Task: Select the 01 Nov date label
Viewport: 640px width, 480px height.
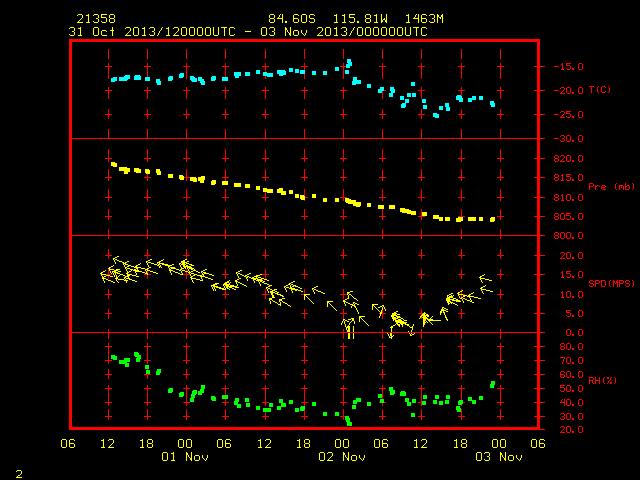Action: coord(185,457)
